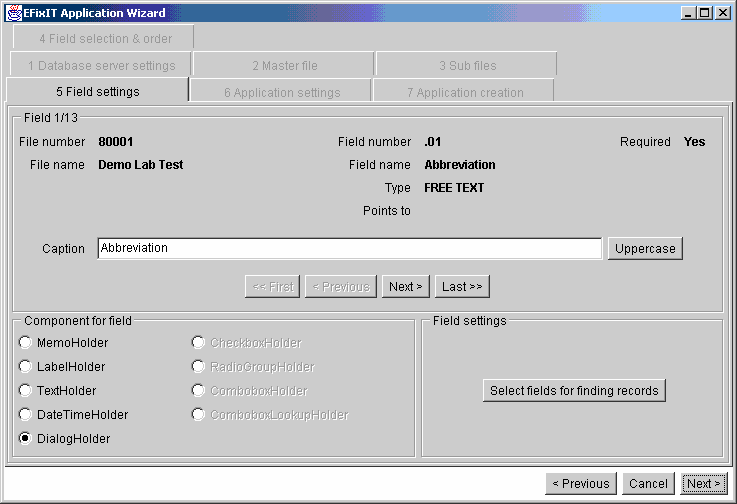Screen dimensions: 737x504
Task: Select the 4 Field selection & order tab
Action: click(105, 39)
